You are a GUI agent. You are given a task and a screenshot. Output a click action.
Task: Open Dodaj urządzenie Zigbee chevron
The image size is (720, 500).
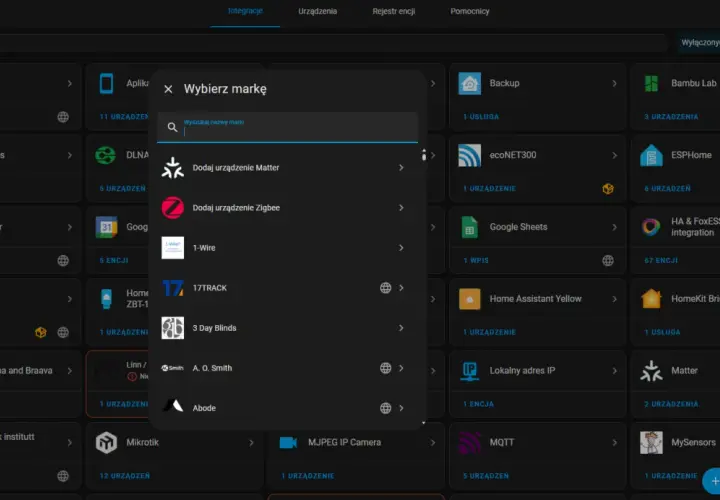(401, 208)
